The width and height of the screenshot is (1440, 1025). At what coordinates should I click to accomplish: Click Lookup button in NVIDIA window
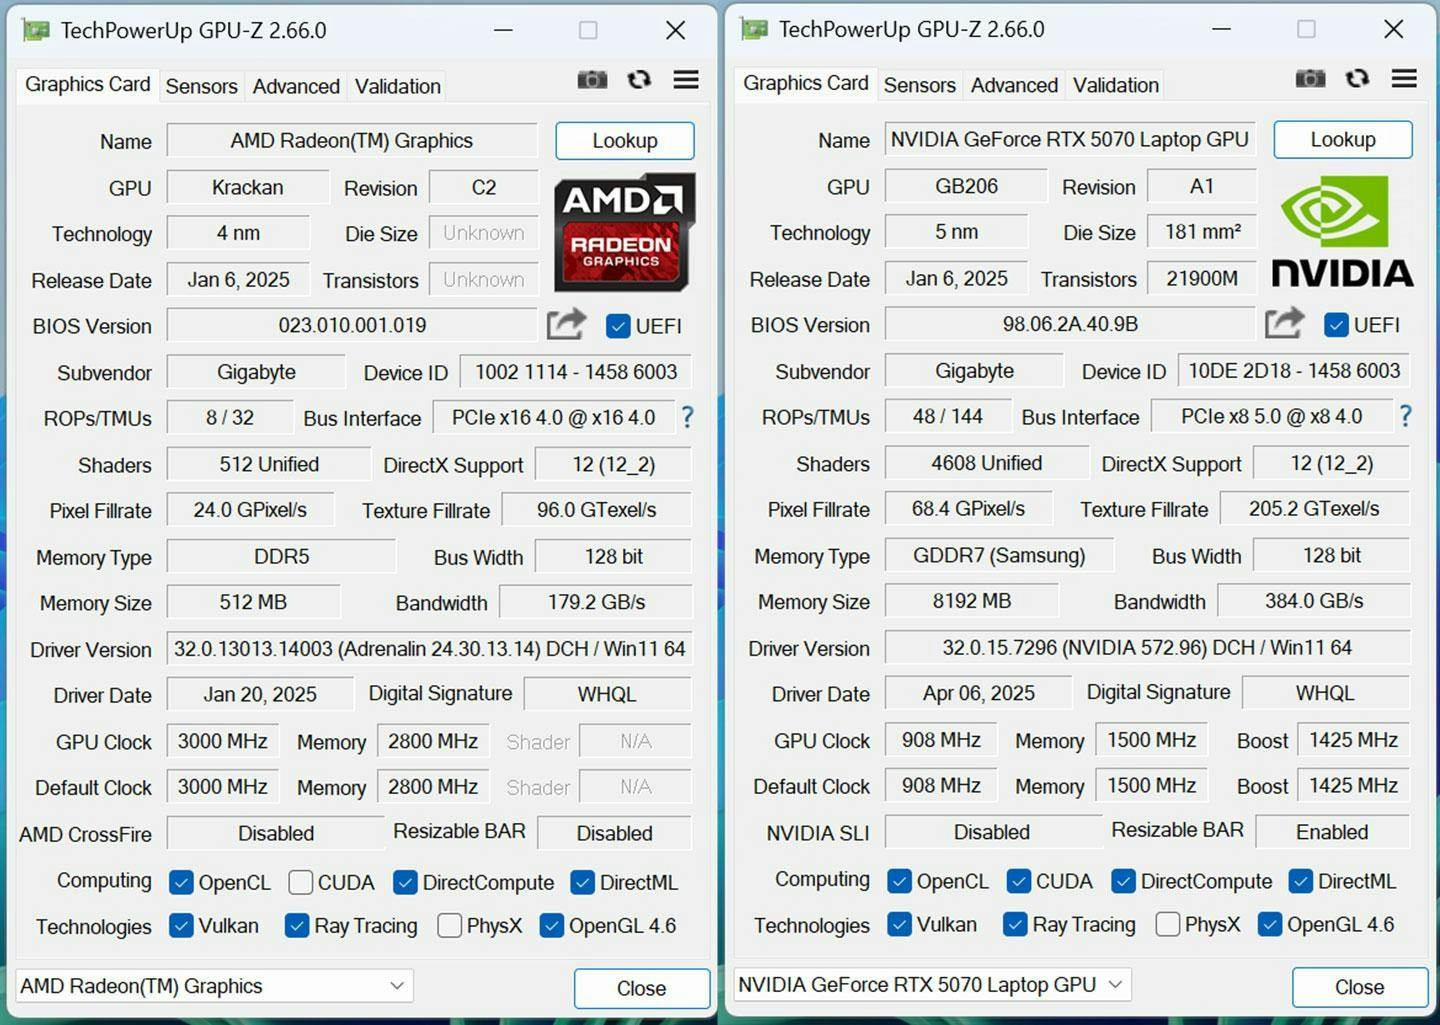pyautogui.click(x=1343, y=140)
